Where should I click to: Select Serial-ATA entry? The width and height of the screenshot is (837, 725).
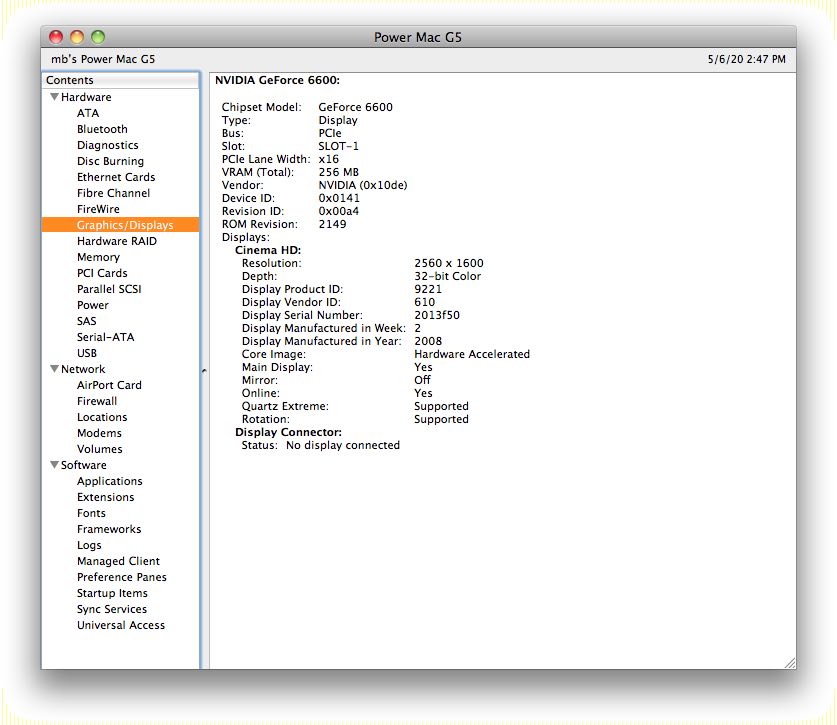pyautogui.click(x=105, y=337)
